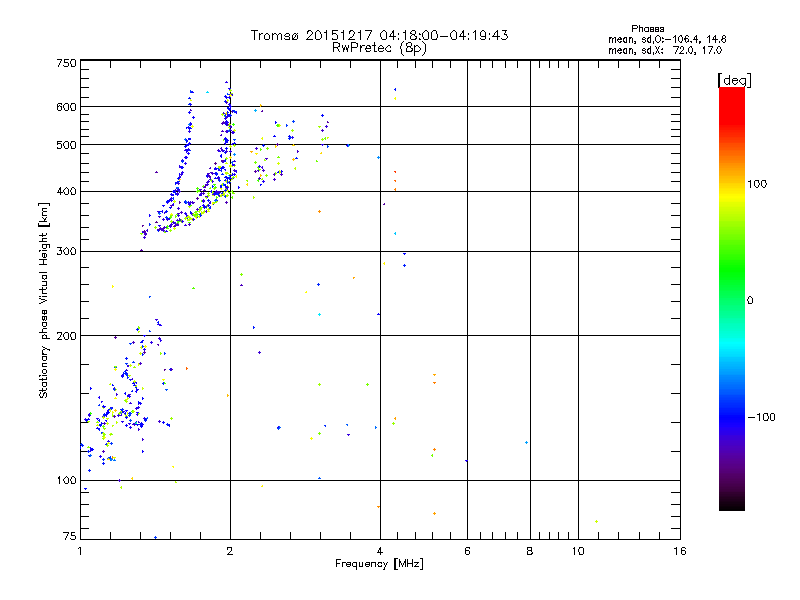The width and height of the screenshot is (800, 600).
Task: Click the y-axis '300' tick label
Action: pyautogui.click(x=66, y=252)
